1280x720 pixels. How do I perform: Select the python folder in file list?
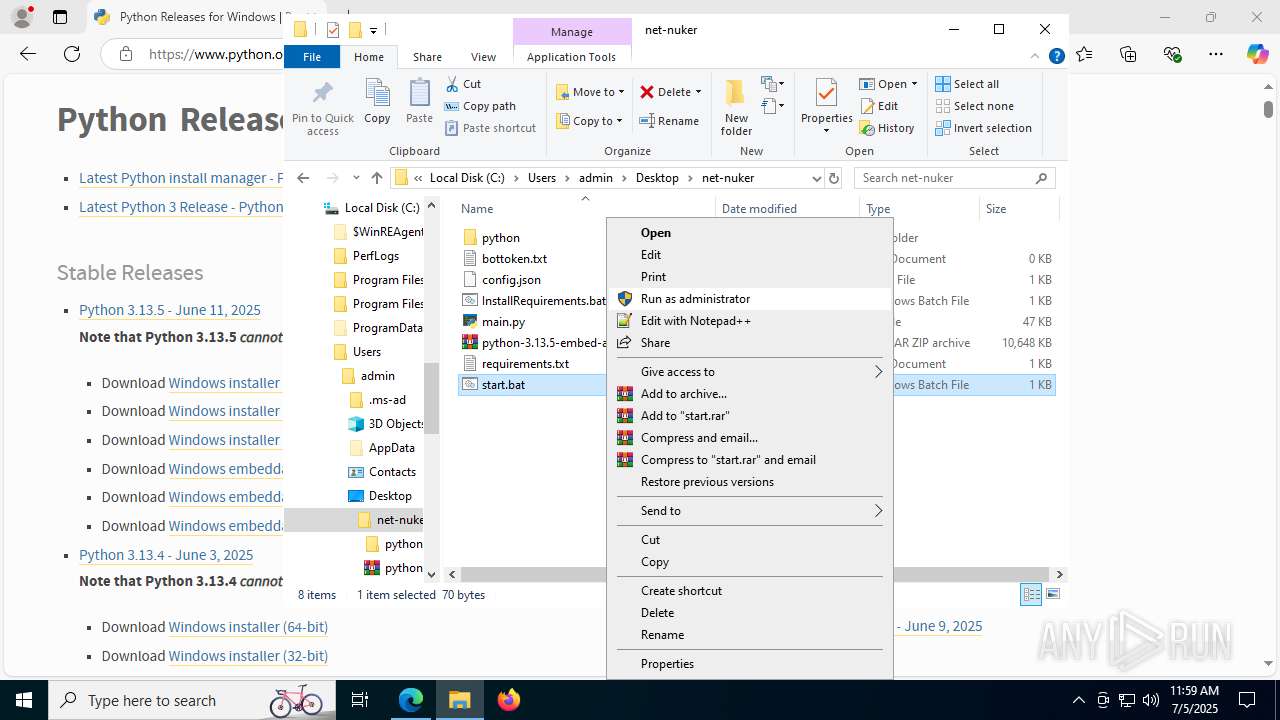(x=500, y=238)
